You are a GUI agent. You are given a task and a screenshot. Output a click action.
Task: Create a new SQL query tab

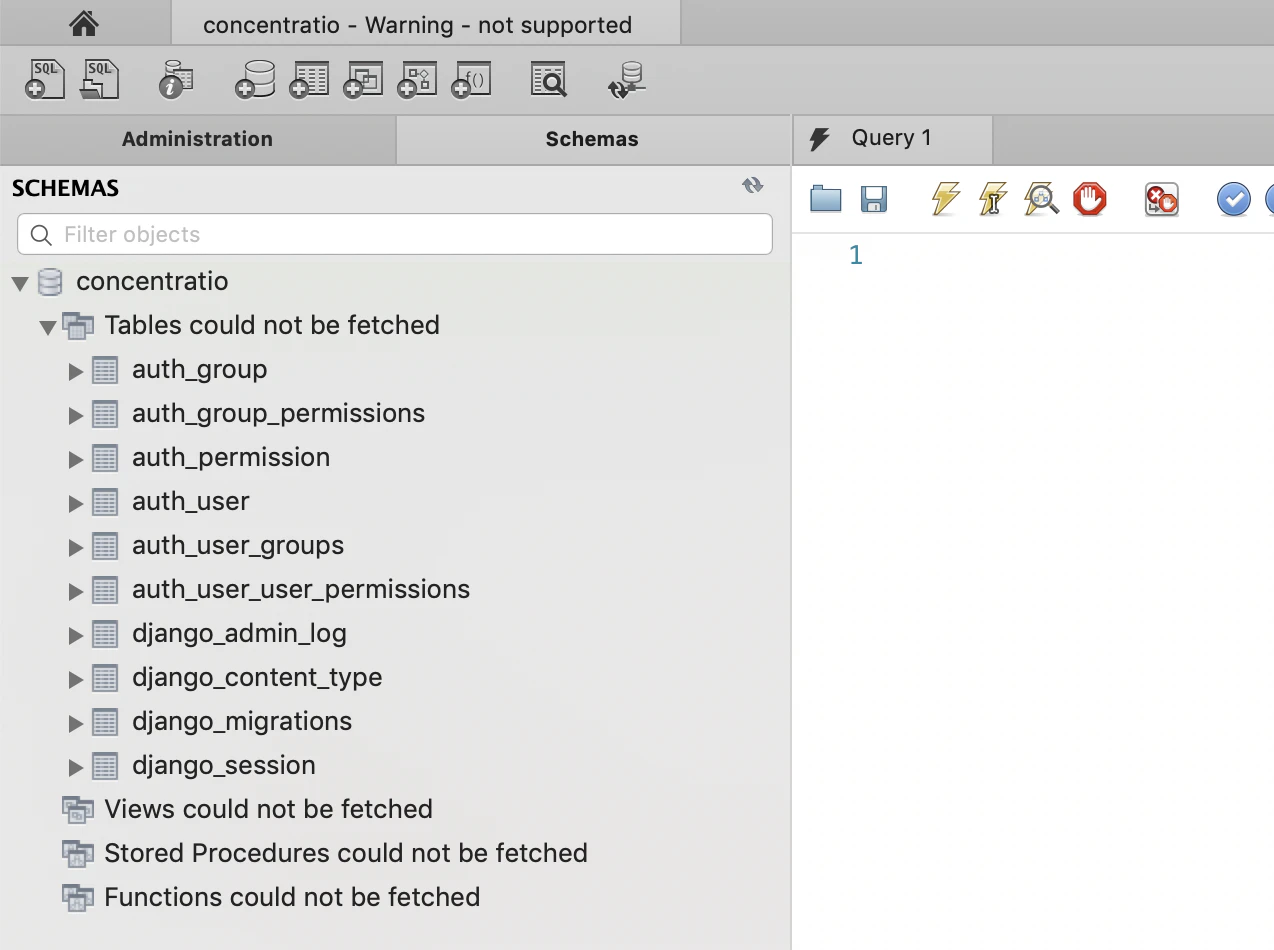pyautogui.click(x=45, y=79)
